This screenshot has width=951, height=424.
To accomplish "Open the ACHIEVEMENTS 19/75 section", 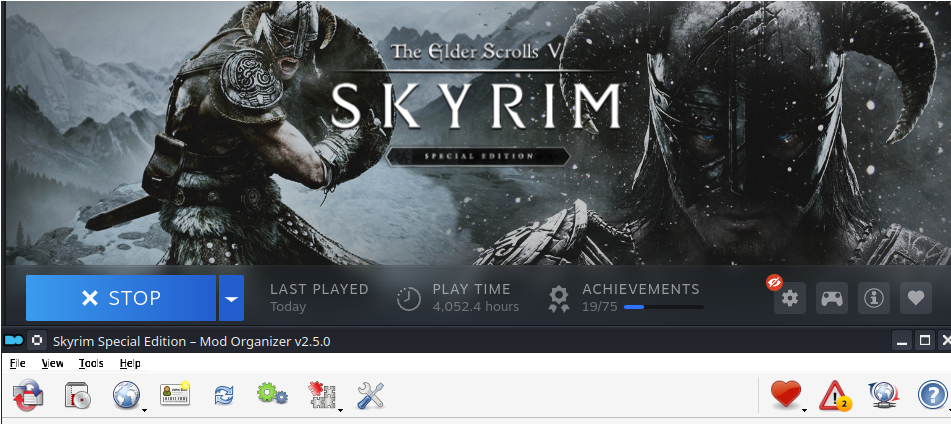I will point(625,297).
